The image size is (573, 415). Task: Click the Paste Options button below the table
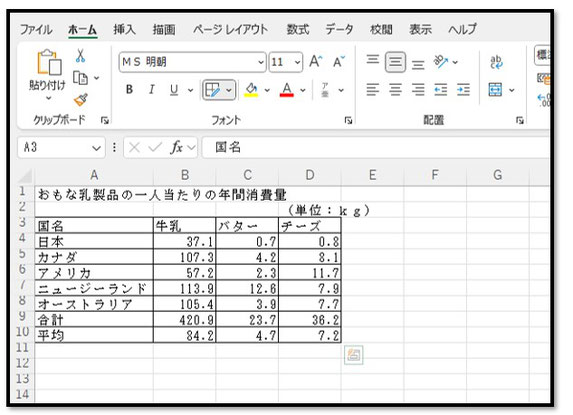point(353,355)
